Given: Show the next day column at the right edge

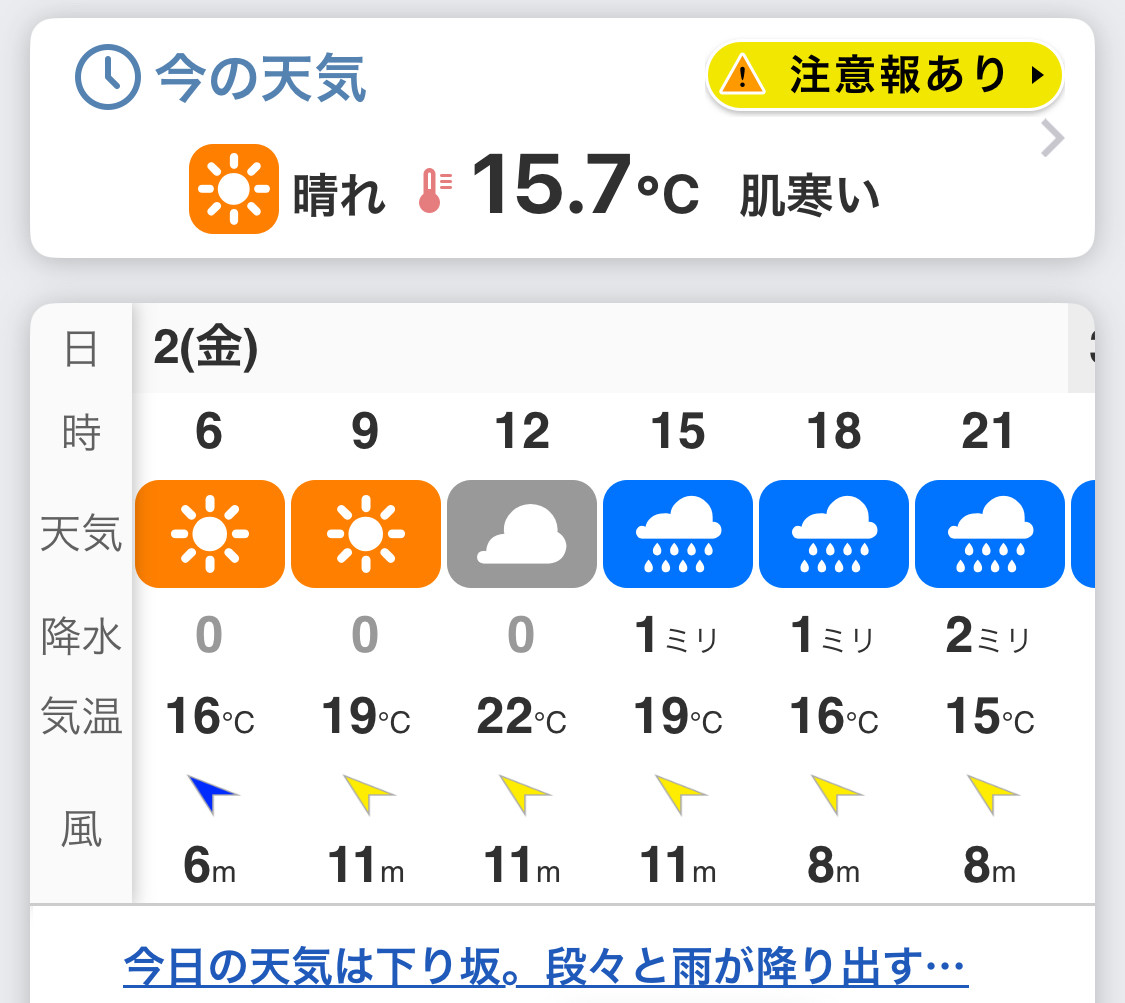Looking at the screenshot, I should pyautogui.click(x=1082, y=348).
